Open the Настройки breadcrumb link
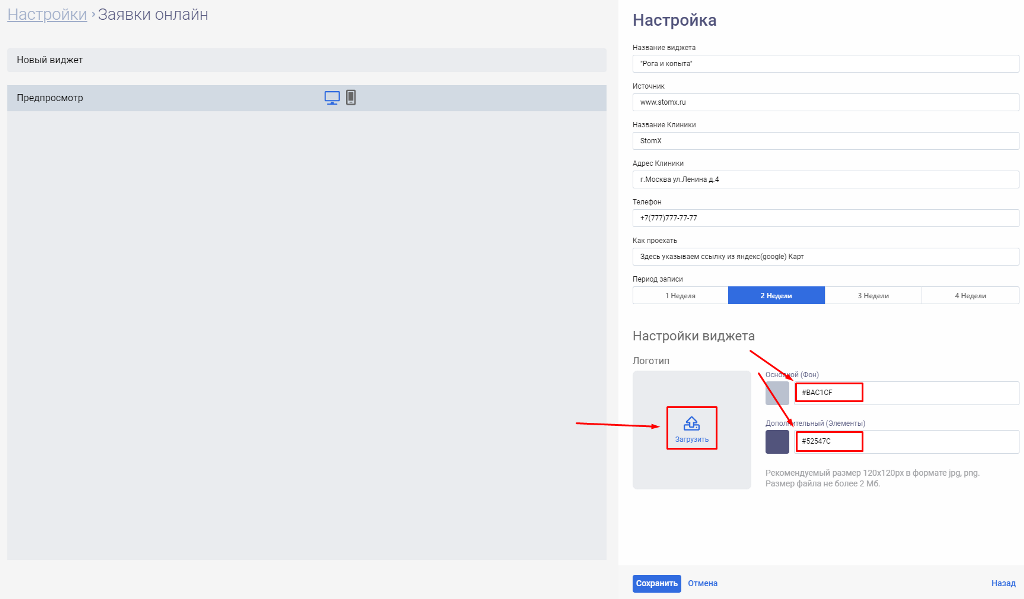1024x599 pixels. (x=47, y=15)
